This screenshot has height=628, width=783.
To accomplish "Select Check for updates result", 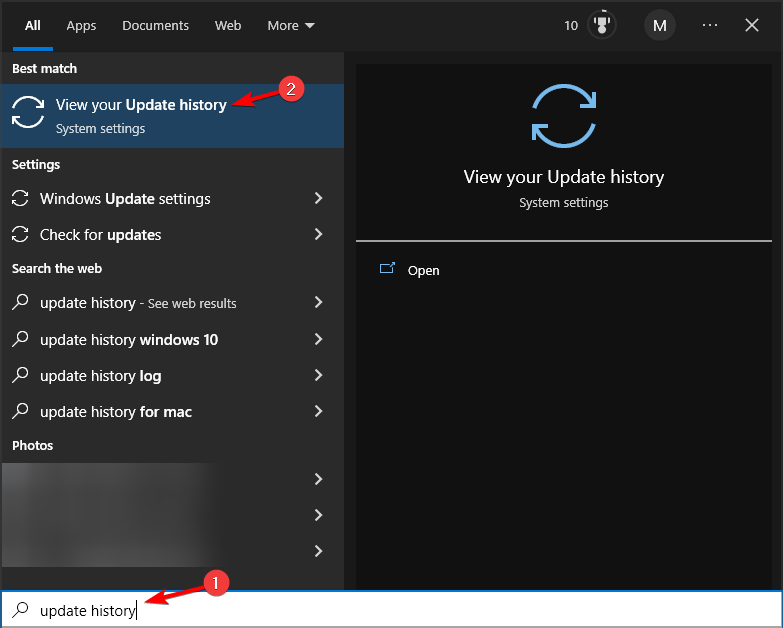I will point(173,235).
